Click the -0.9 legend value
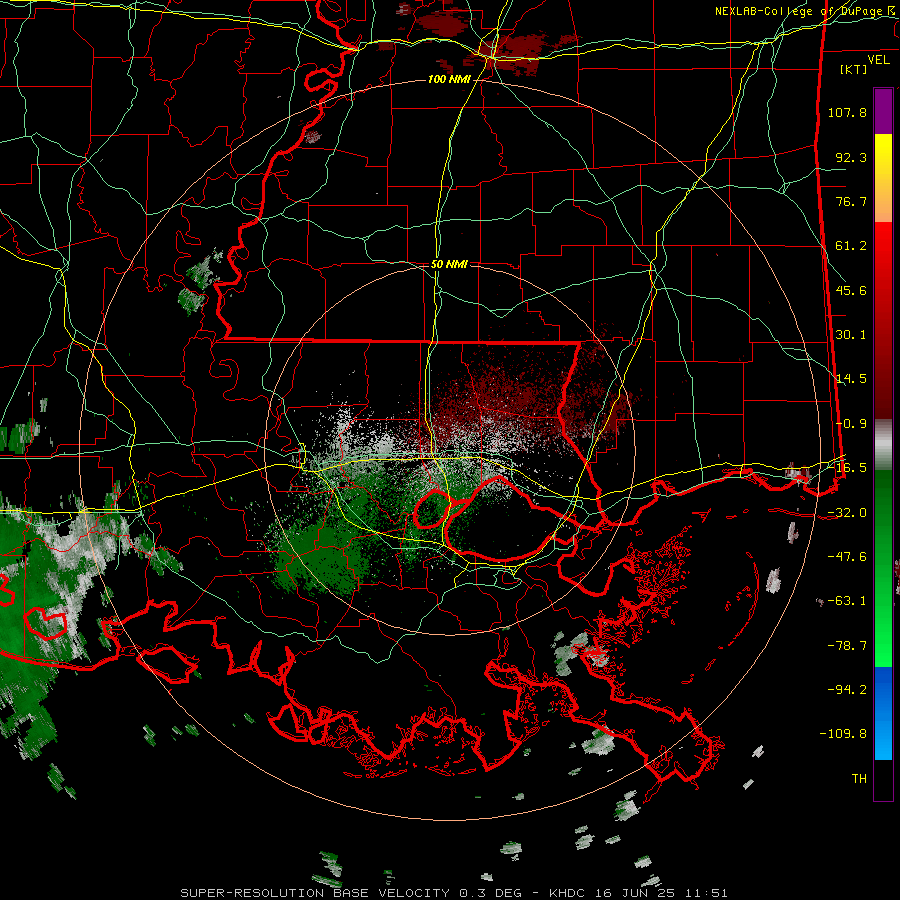Image resolution: width=900 pixels, height=900 pixels. pos(851,424)
